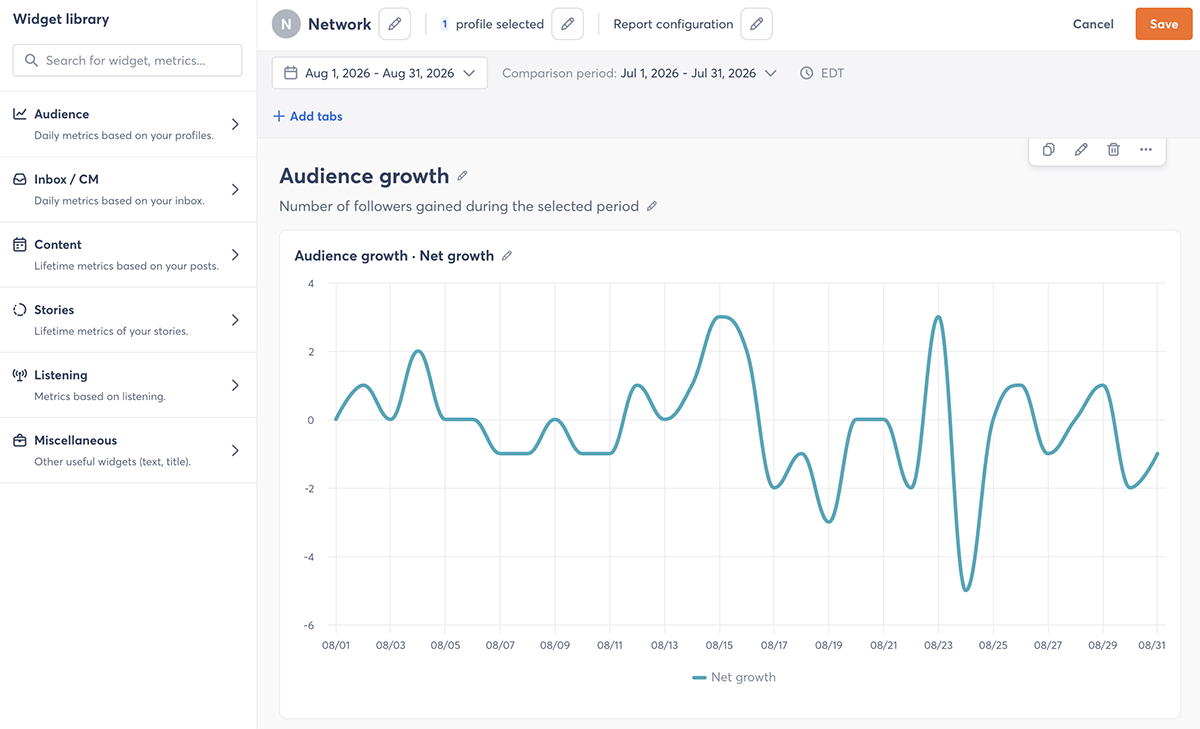Edit the Network report name pencil icon
The image size is (1200, 729).
395,24
